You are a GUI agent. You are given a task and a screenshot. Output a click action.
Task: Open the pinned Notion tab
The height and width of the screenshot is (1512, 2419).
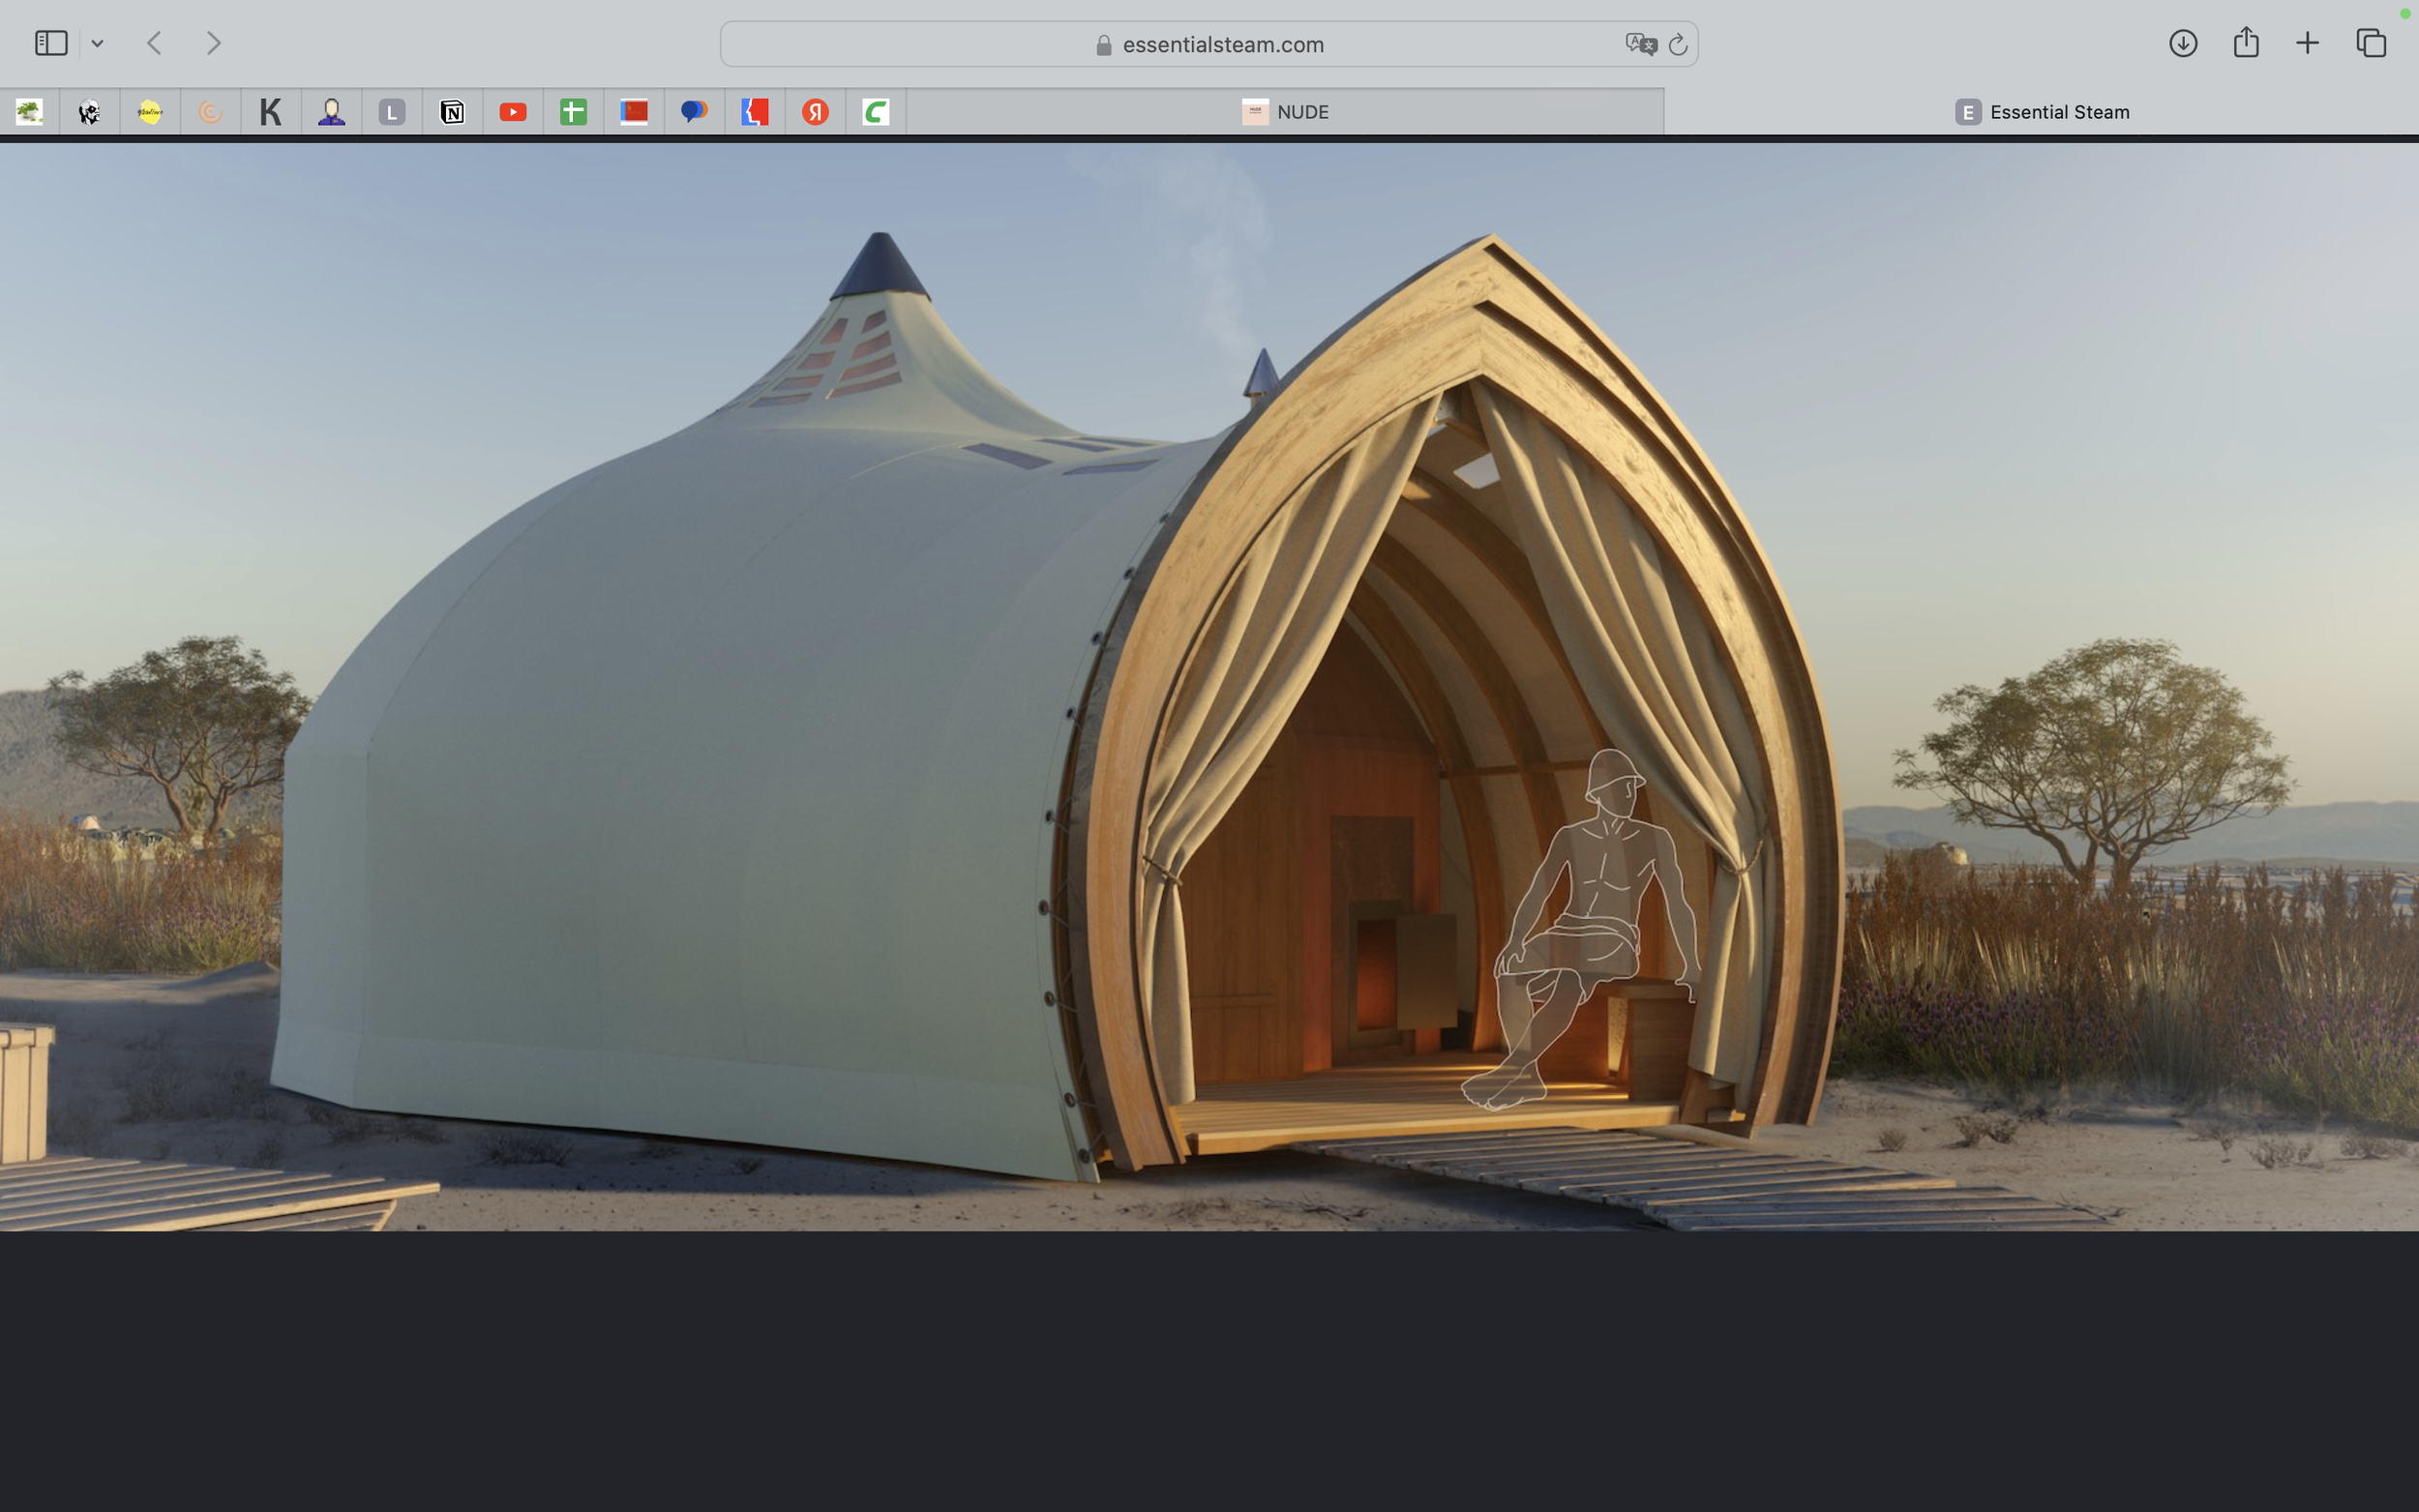(452, 112)
